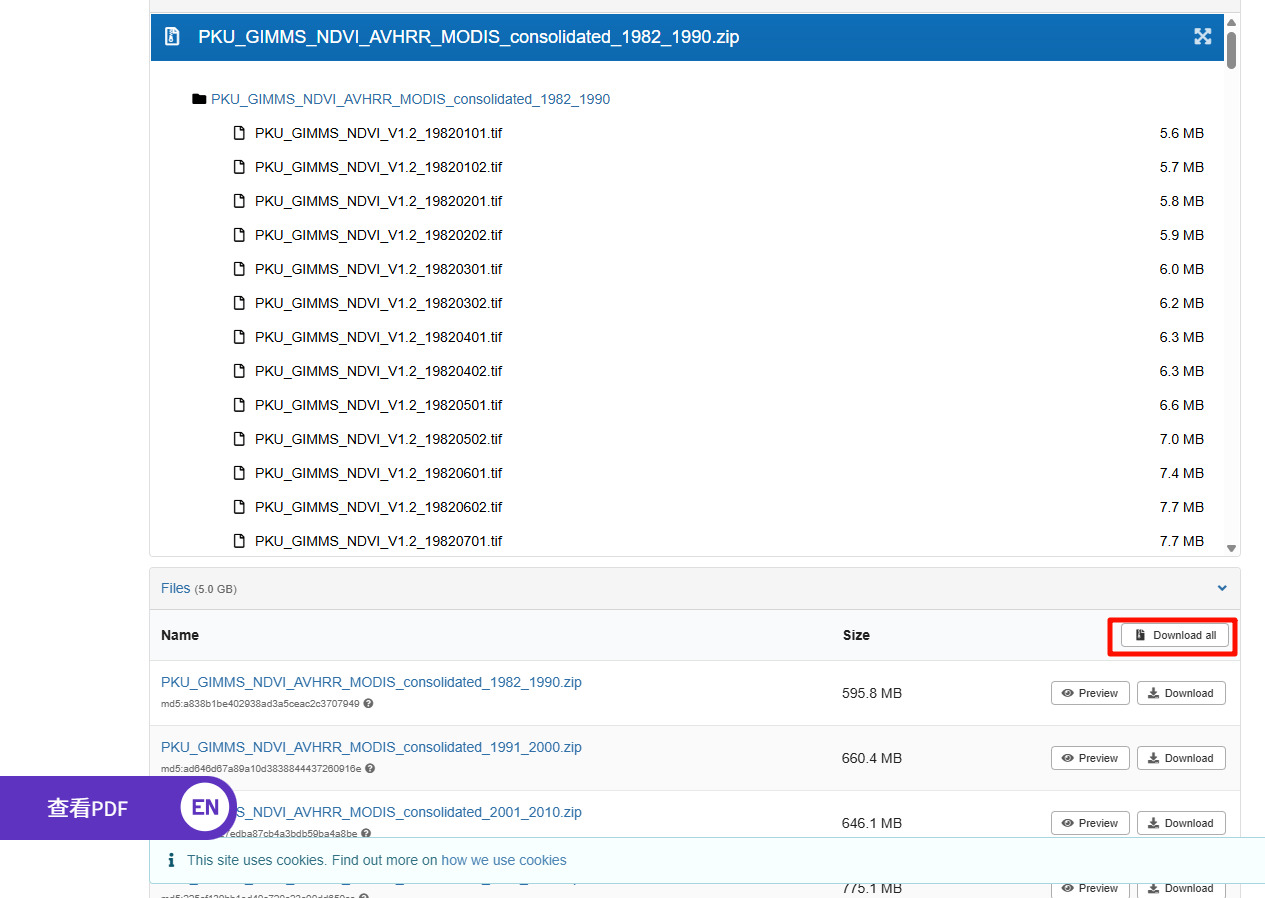Click the preview pane scrollbar down arrow
The height and width of the screenshot is (898, 1265).
pyautogui.click(x=1232, y=548)
